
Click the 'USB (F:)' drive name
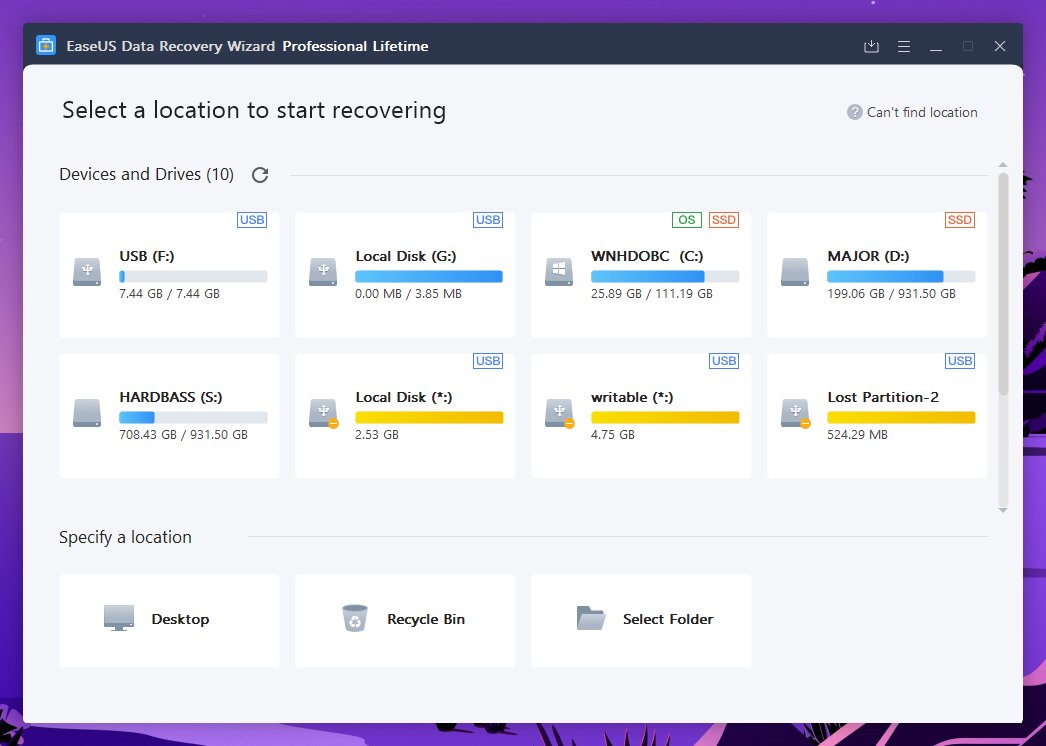pyautogui.click(x=147, y=256)
